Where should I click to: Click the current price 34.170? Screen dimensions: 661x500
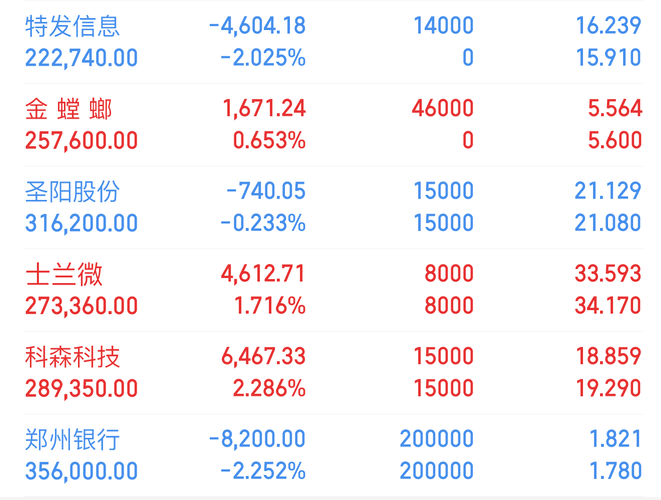point(608,306)
